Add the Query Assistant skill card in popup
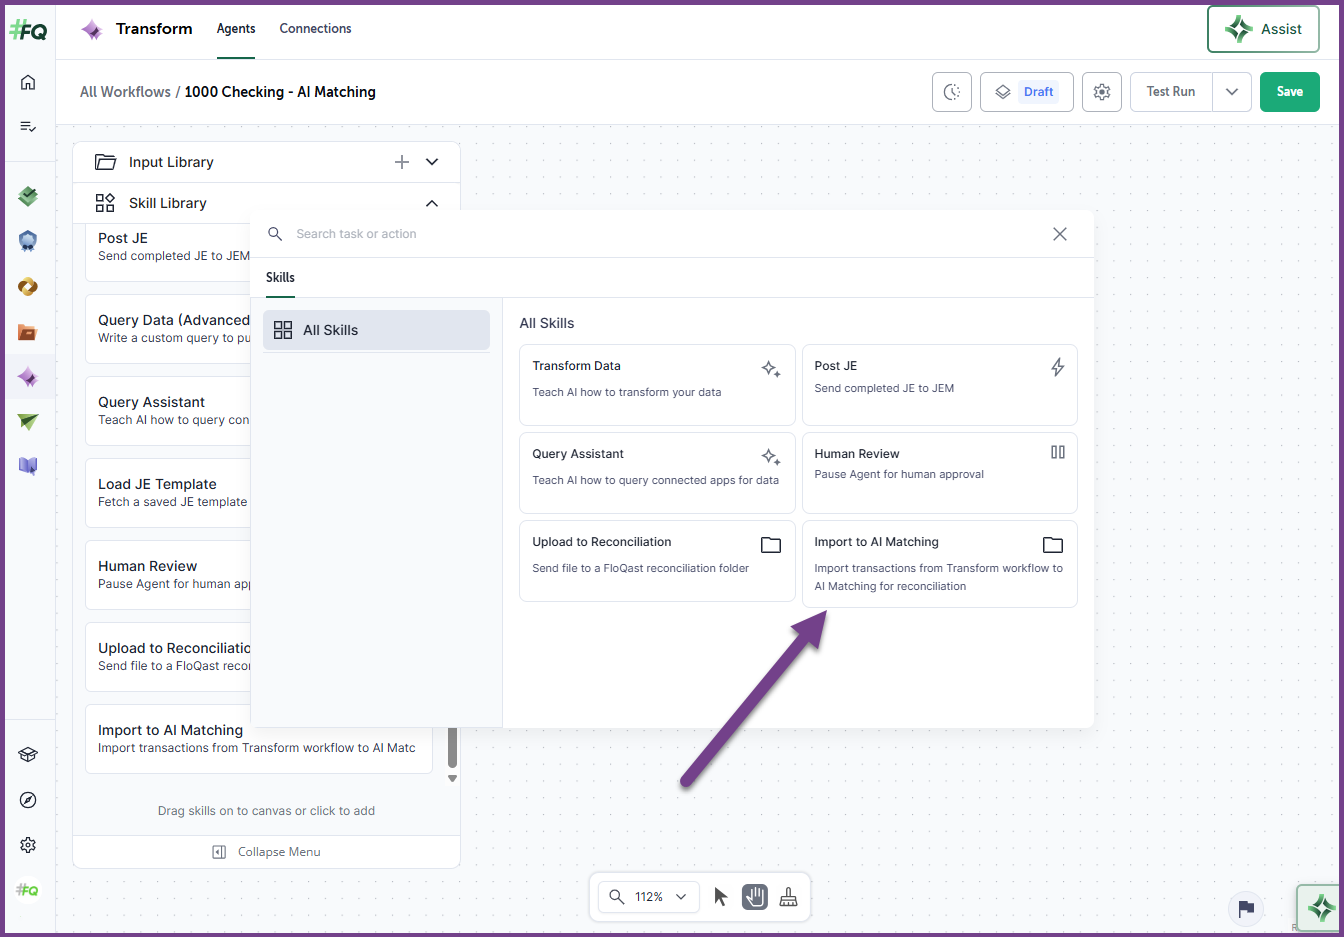The height and width of the screenshot is (937, 1344). click(x=657, y=473)
